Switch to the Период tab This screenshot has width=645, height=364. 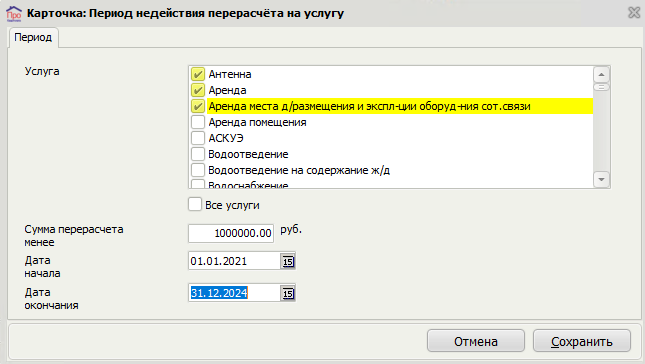pyautogui.click(x=33, y=37)
